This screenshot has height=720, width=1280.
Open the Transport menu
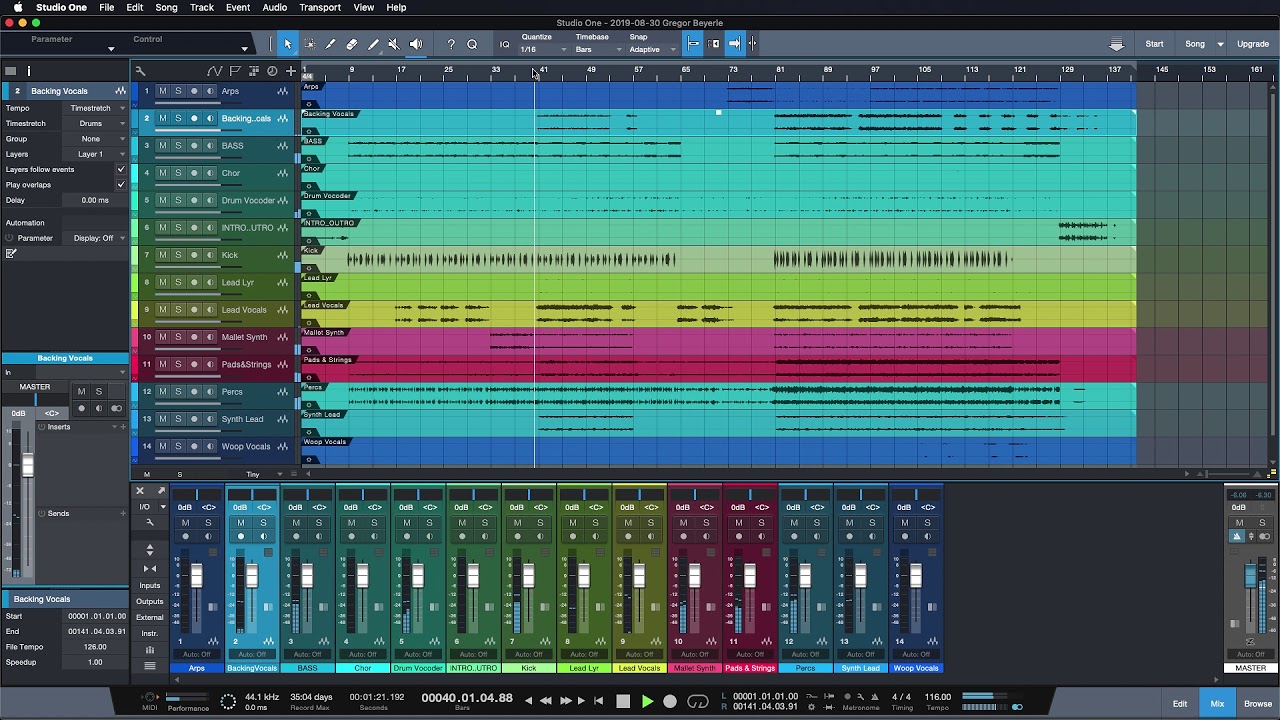coord(320,7)
